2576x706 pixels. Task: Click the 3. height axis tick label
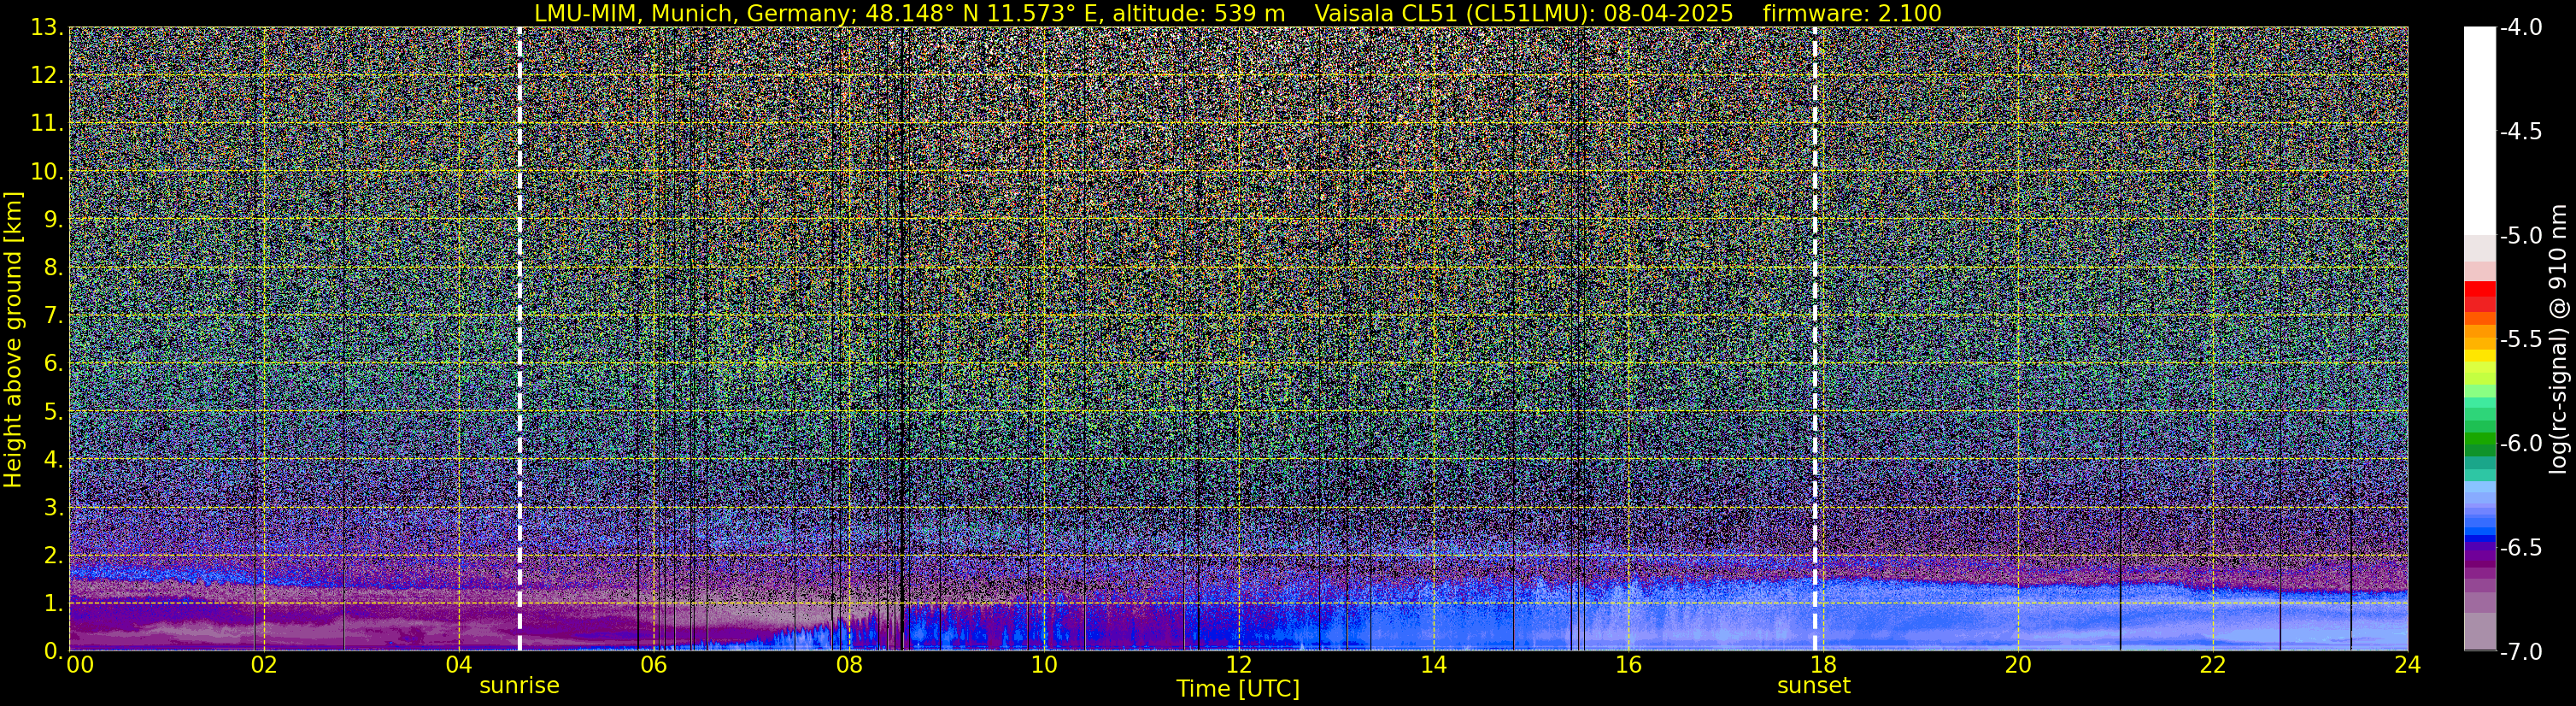tap(54, 508)
